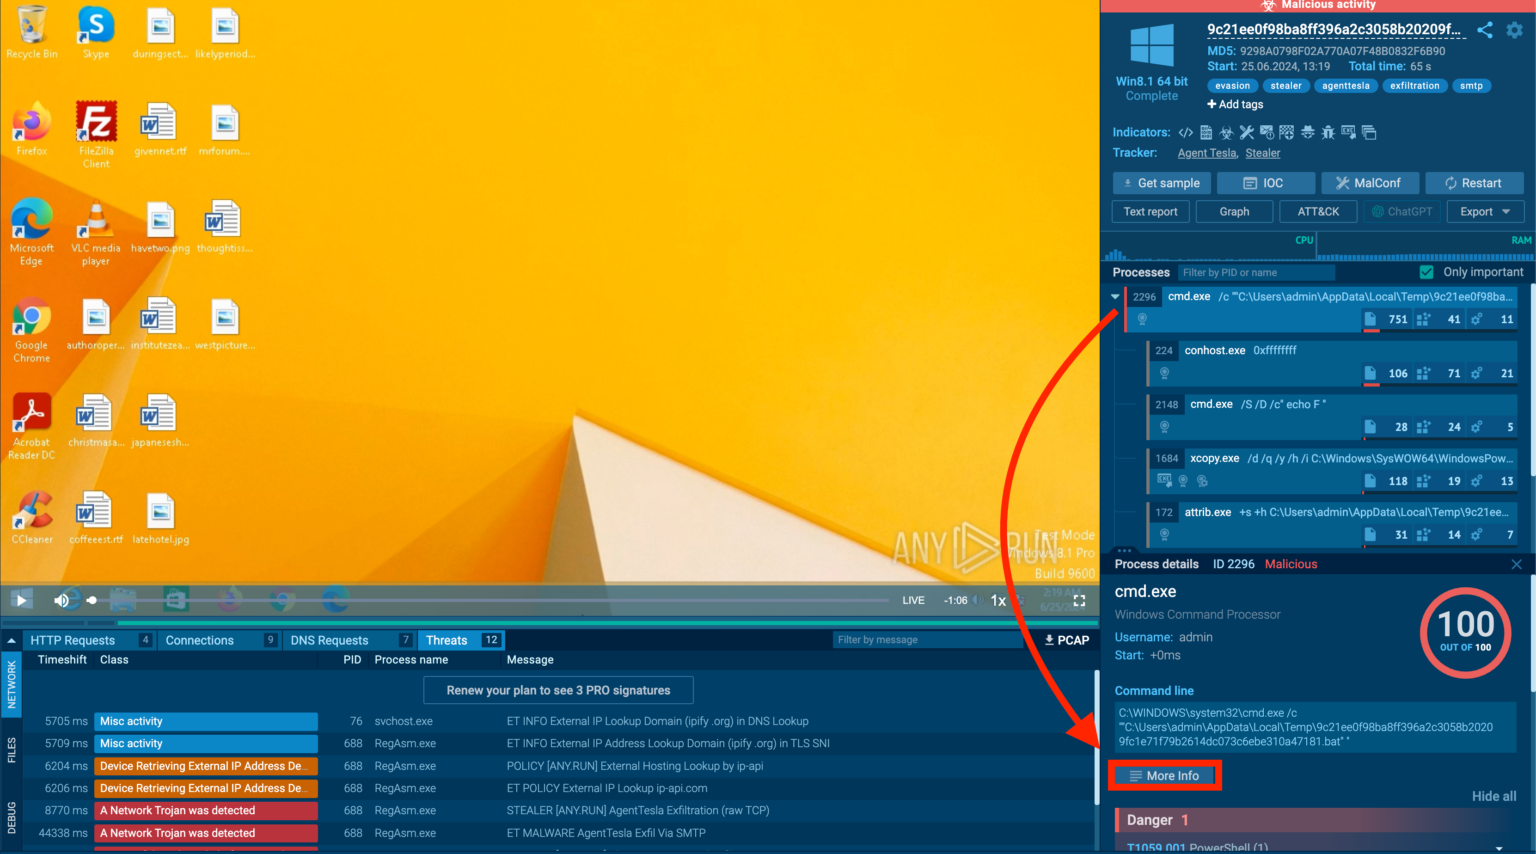Focus the Filter by PID or name field
The image size is (1536, 854).
[x=1255, y=272]
